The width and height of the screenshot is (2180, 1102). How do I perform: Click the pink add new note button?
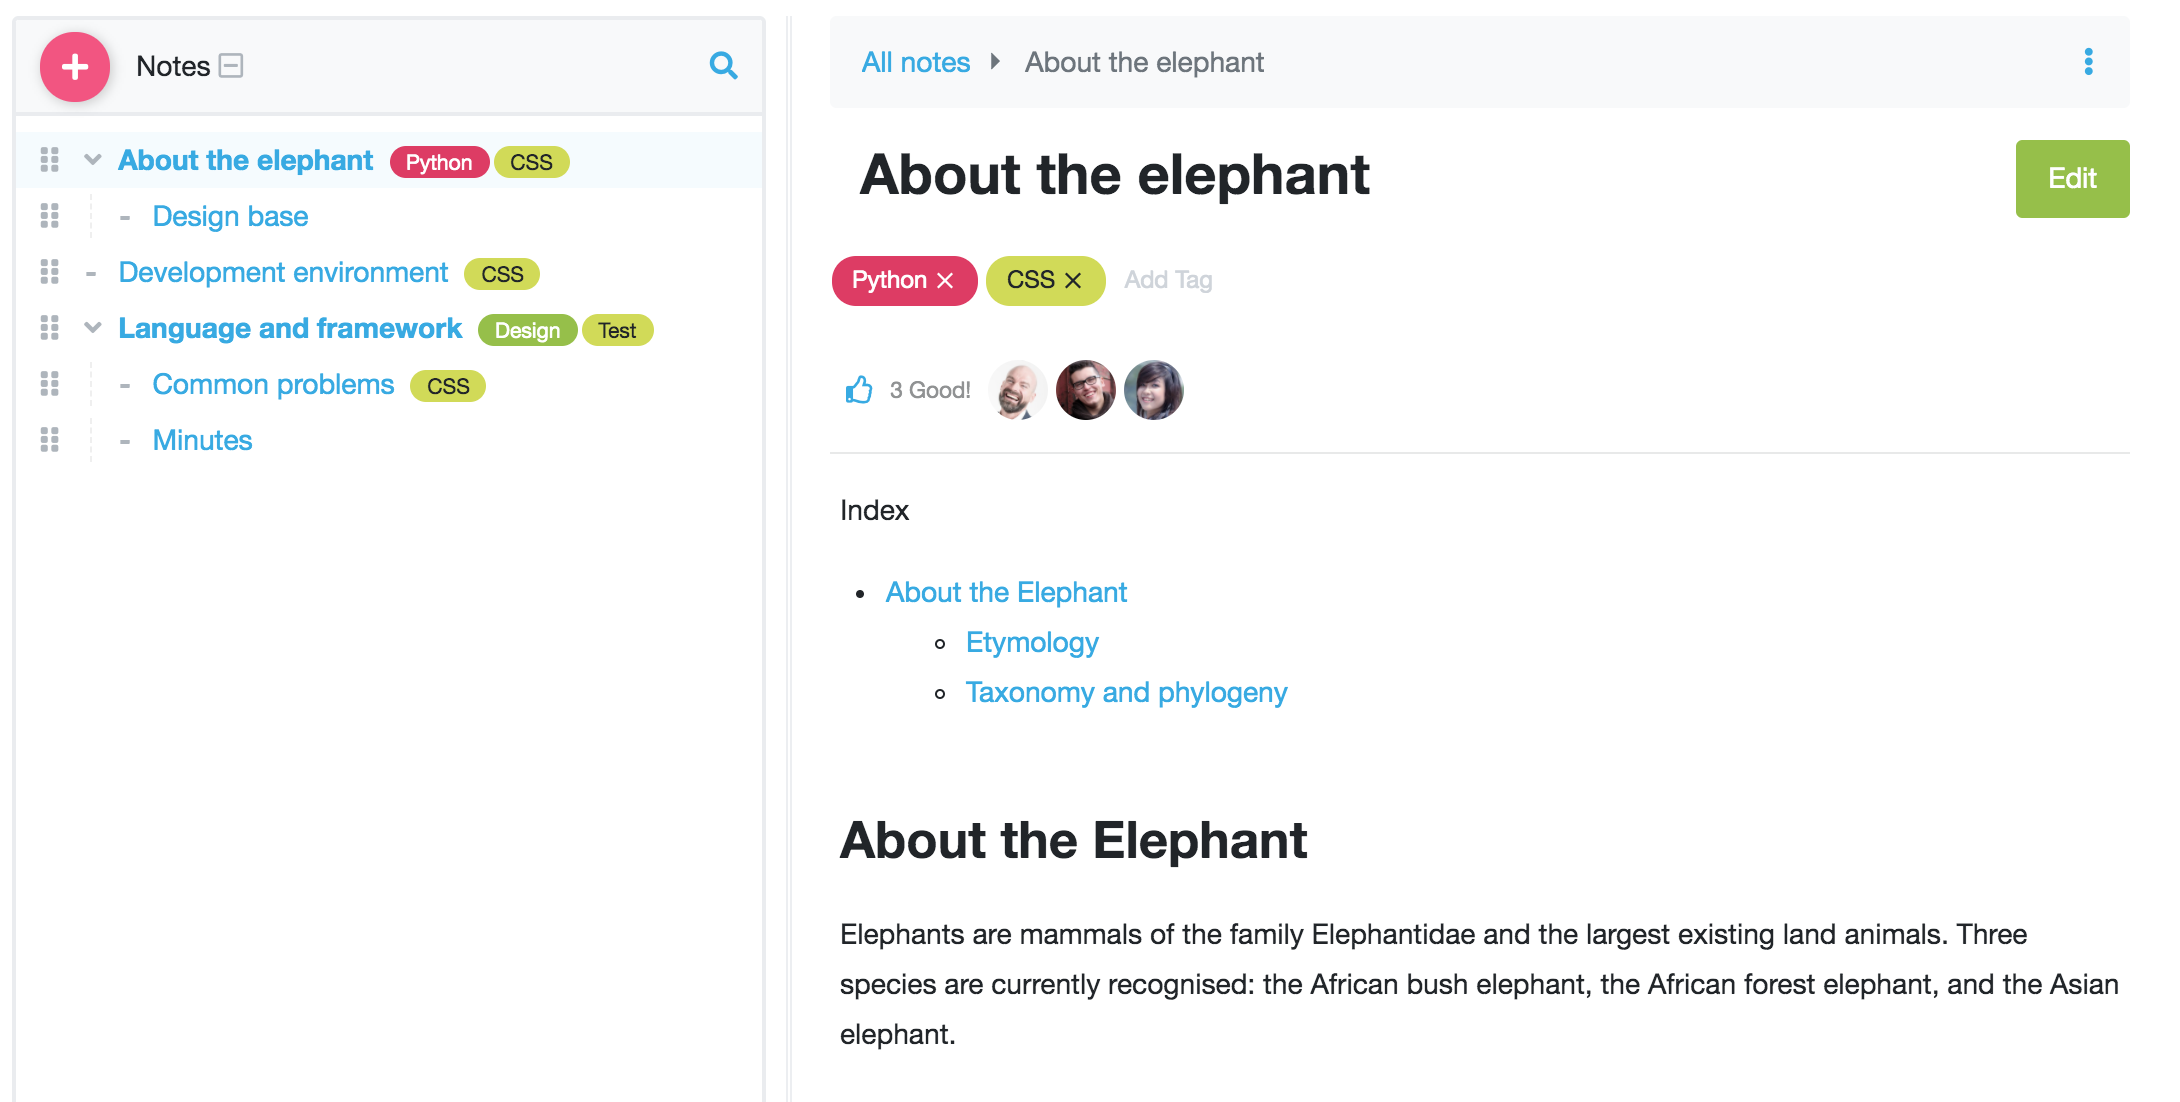click(x=75, y=67)
